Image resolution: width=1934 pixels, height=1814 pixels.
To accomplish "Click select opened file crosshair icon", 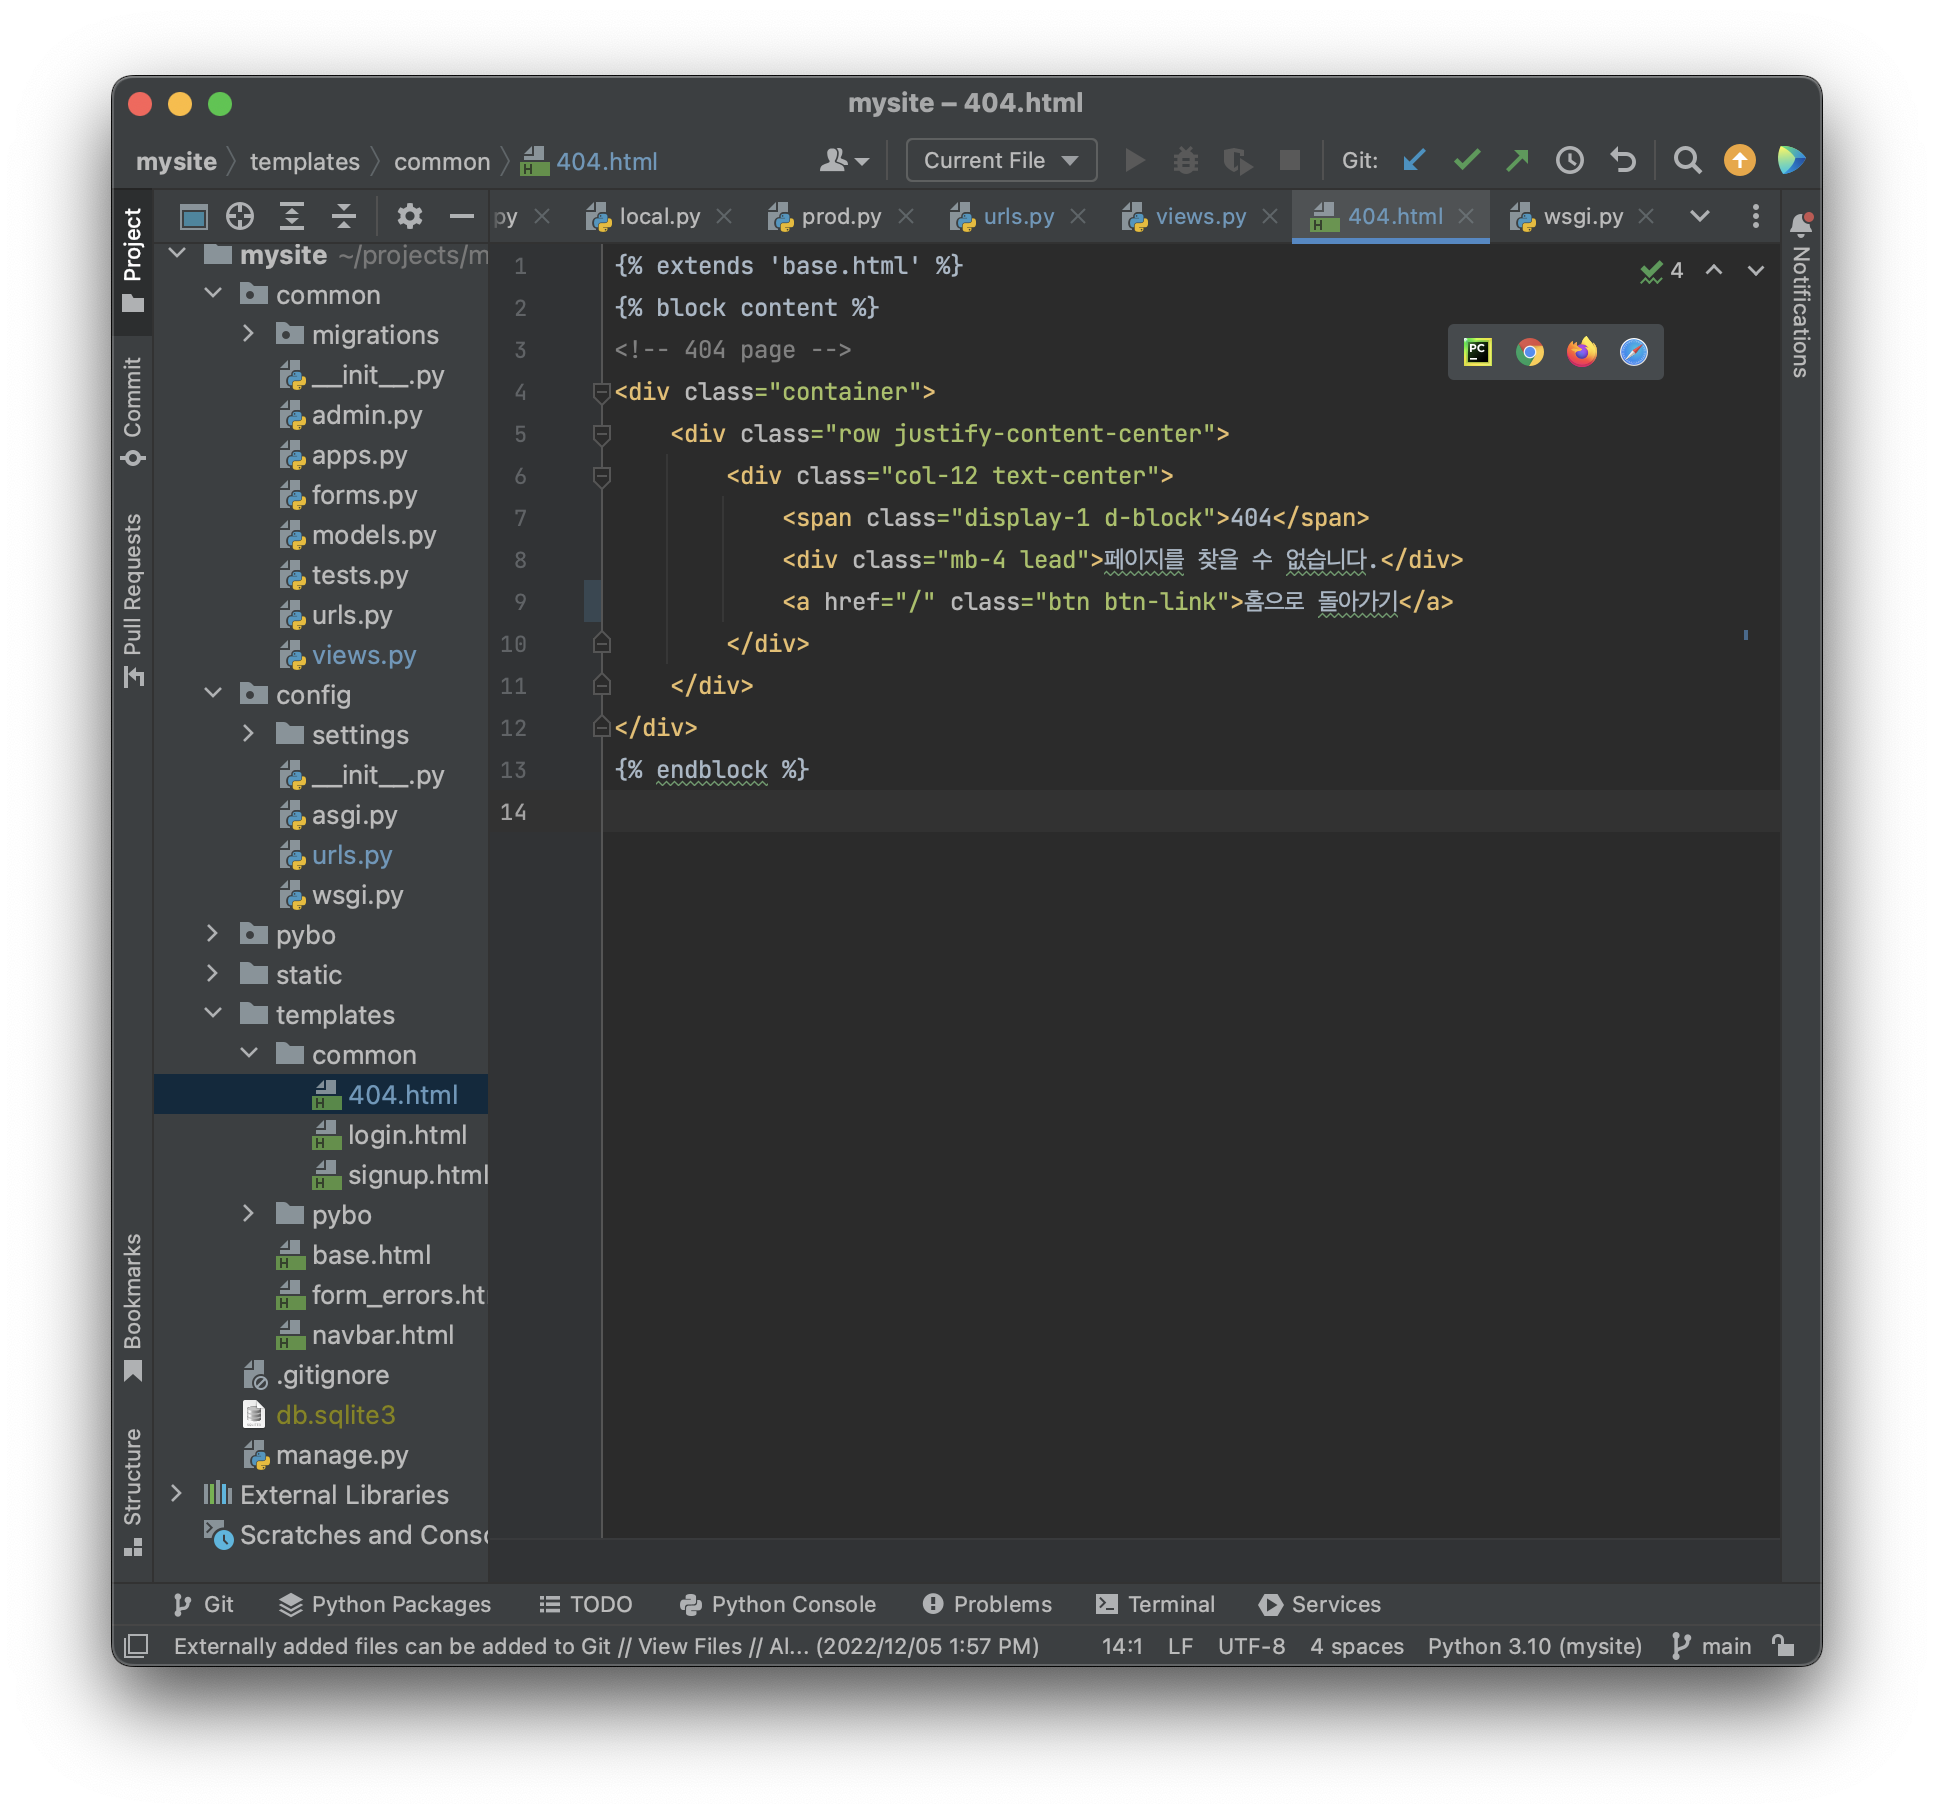I will point(240,216).
